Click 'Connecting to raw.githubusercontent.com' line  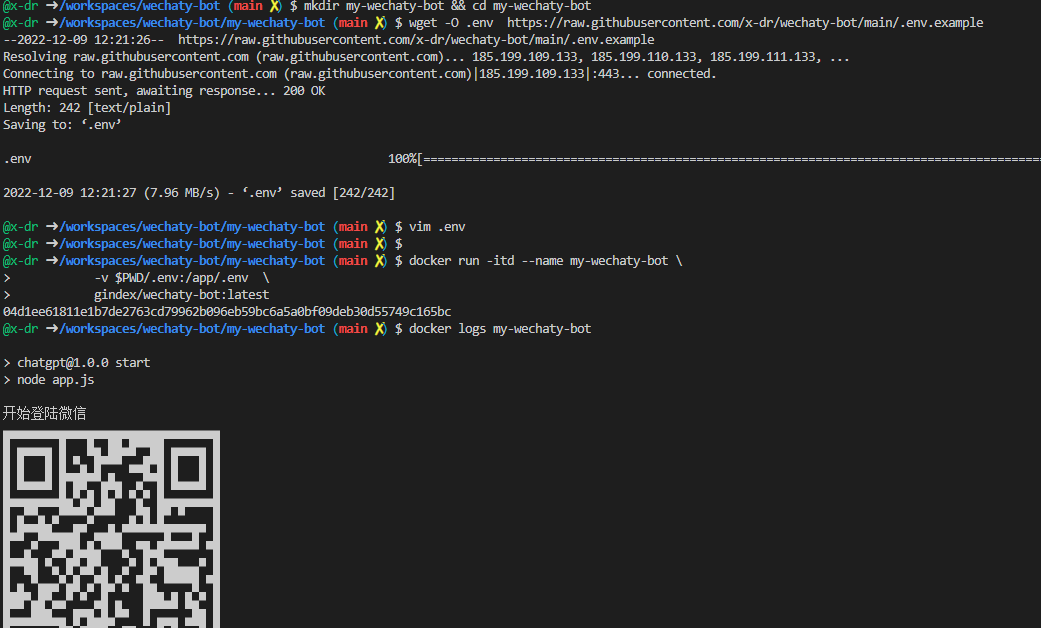(359, 74)
